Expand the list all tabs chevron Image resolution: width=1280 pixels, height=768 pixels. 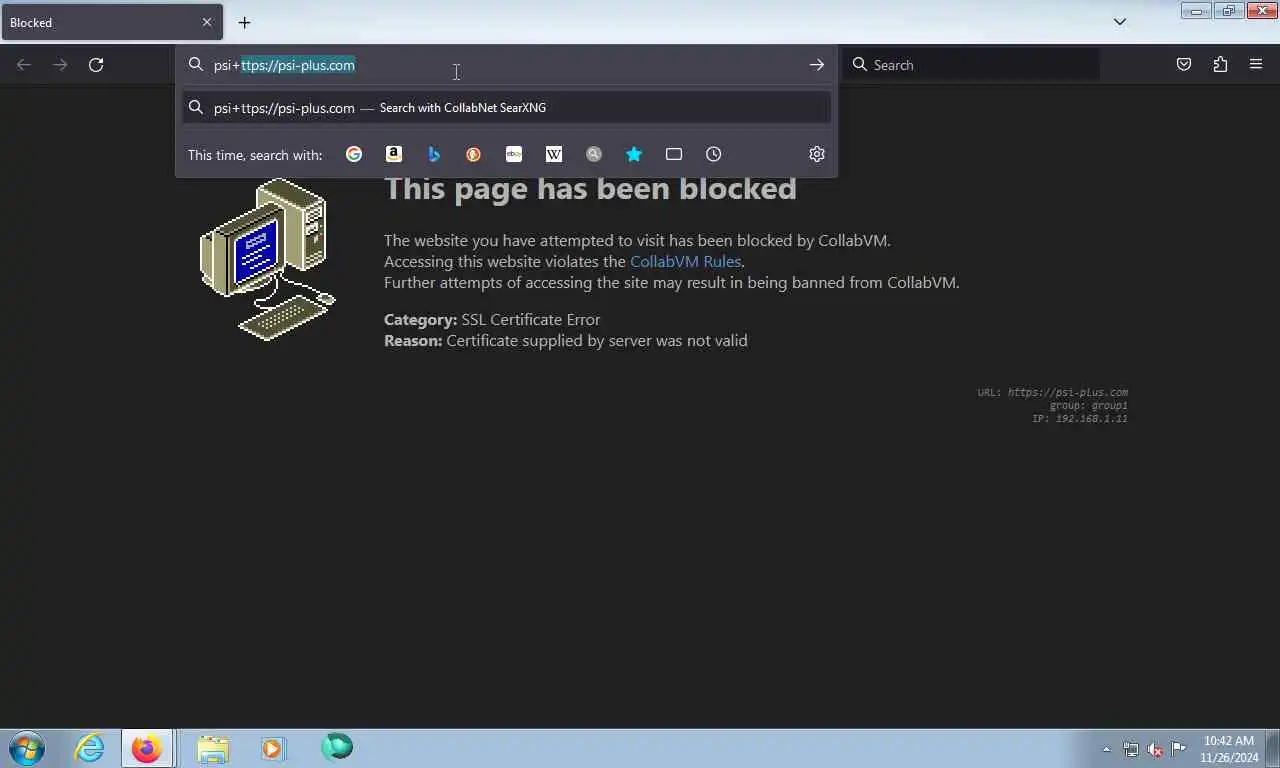coord(1120,22)
